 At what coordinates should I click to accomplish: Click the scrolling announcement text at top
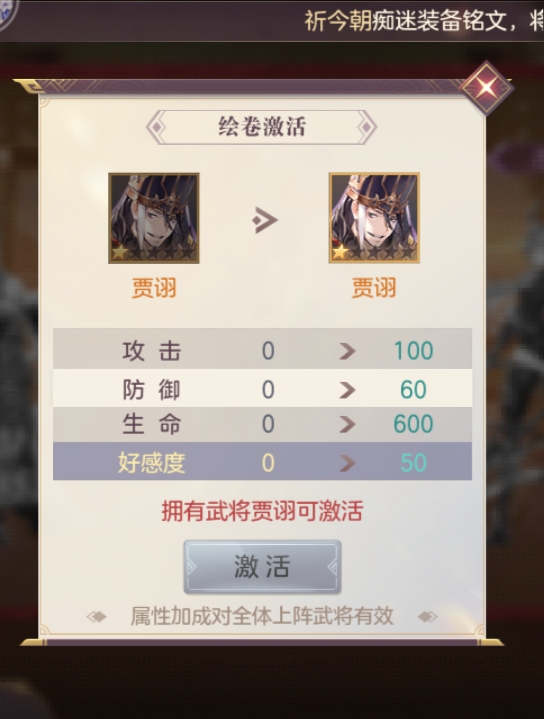coord(424,21)
